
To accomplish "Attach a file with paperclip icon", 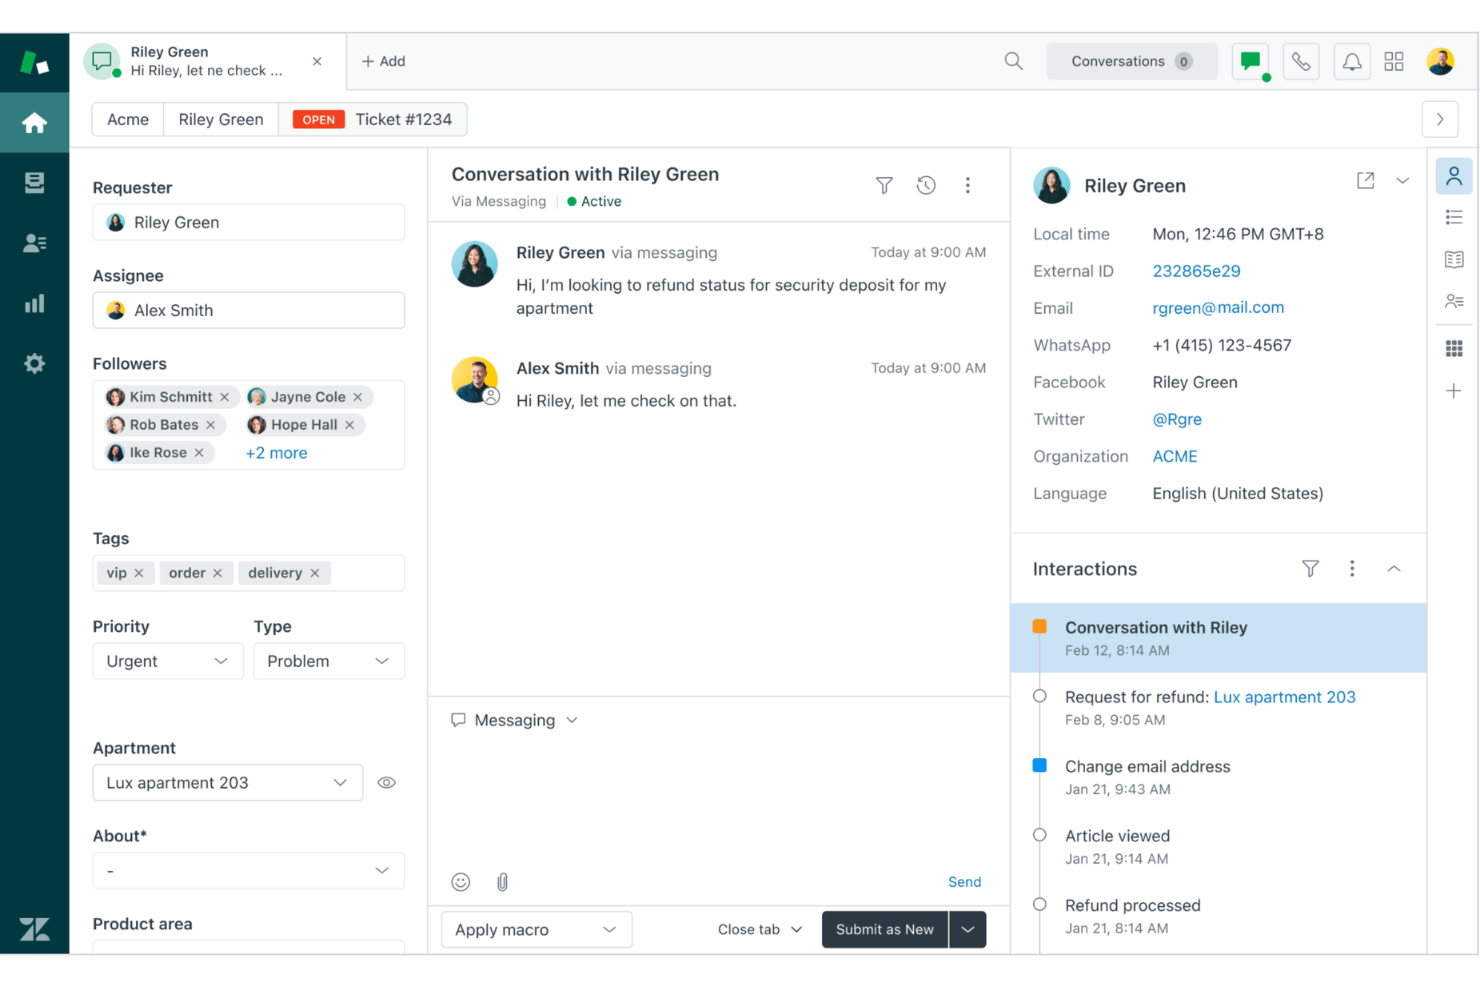I will point(502,882).
